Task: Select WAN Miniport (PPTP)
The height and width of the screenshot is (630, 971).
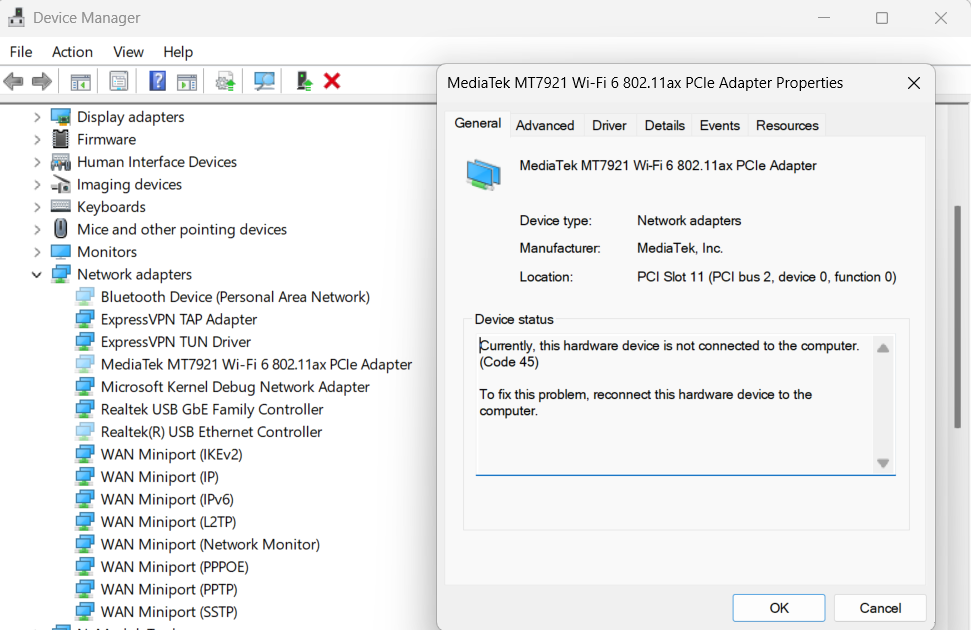Action: (169, 589)
